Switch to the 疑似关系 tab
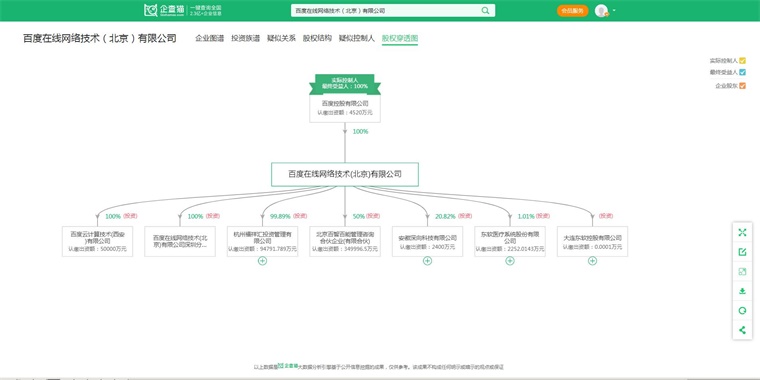760x380 pixels. (281, 38)
